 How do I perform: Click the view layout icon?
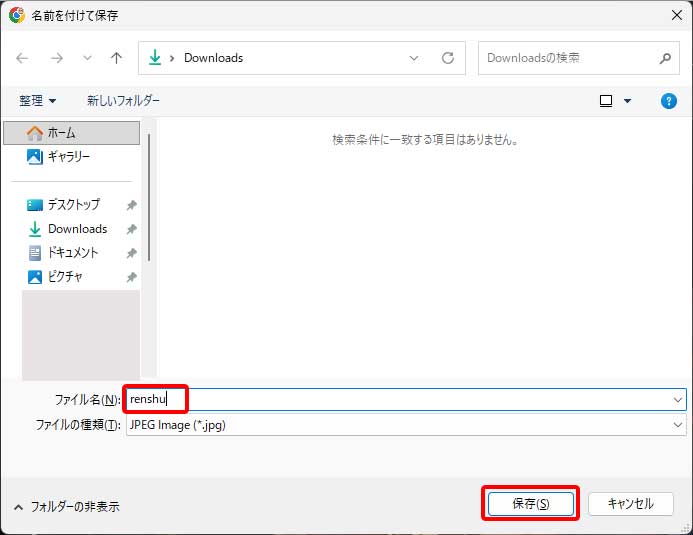click(x=606, y=101)
